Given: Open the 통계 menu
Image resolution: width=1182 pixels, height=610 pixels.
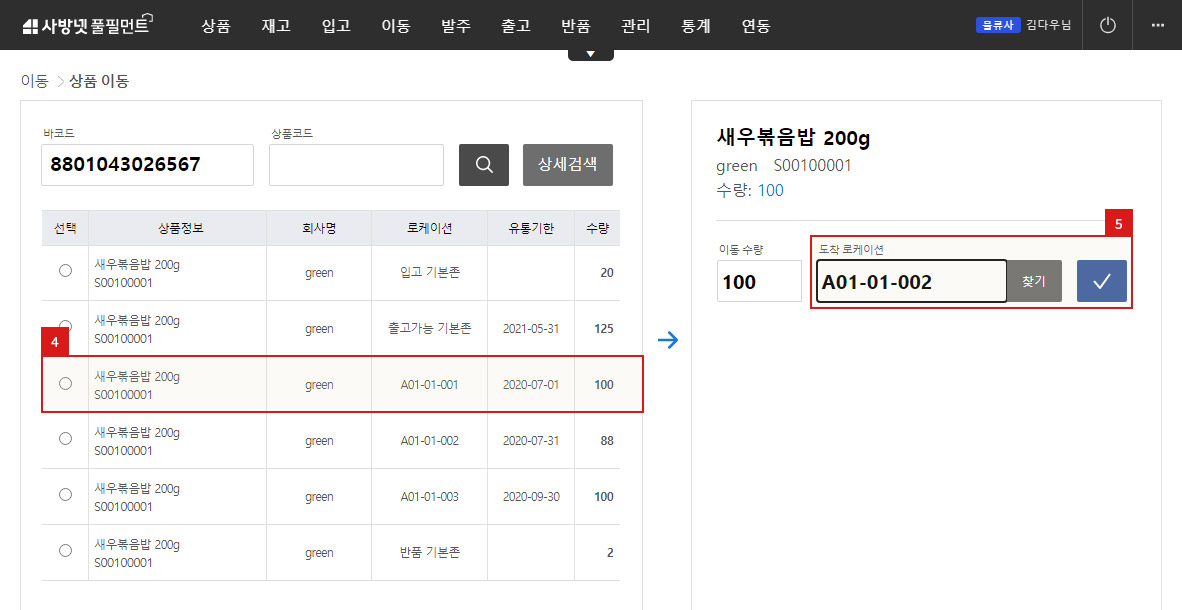Looking at the screenshot, I should 695,26.
